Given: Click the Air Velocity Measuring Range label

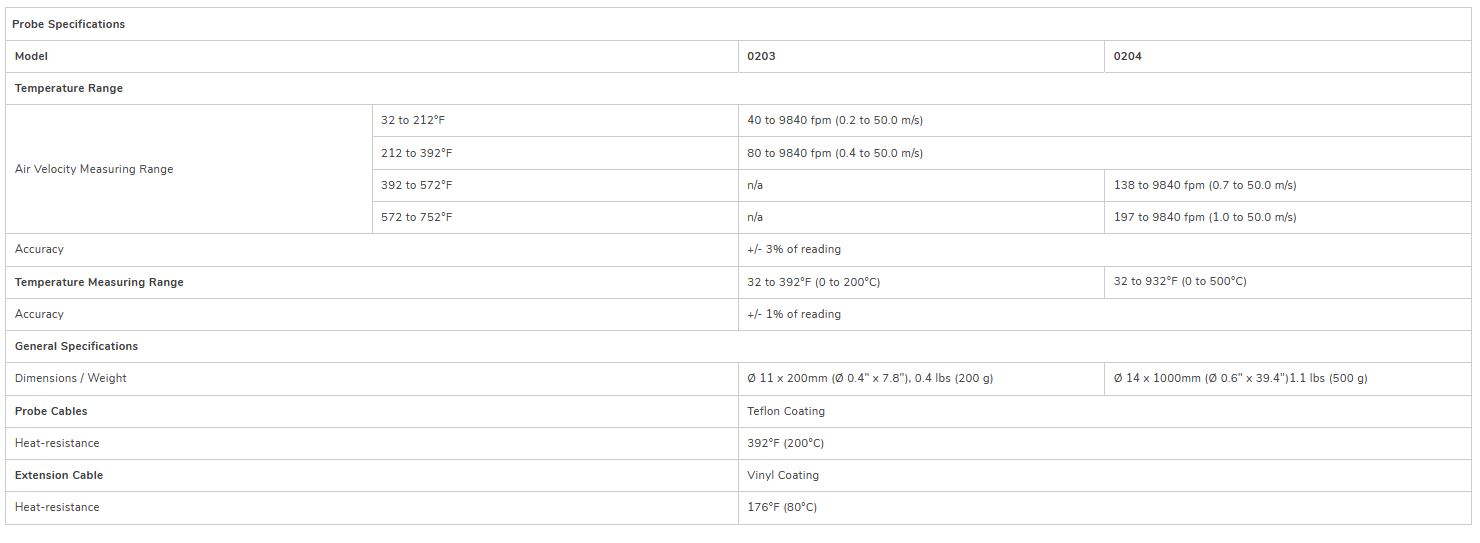Looking at the screenshot, I should point(94,169).
